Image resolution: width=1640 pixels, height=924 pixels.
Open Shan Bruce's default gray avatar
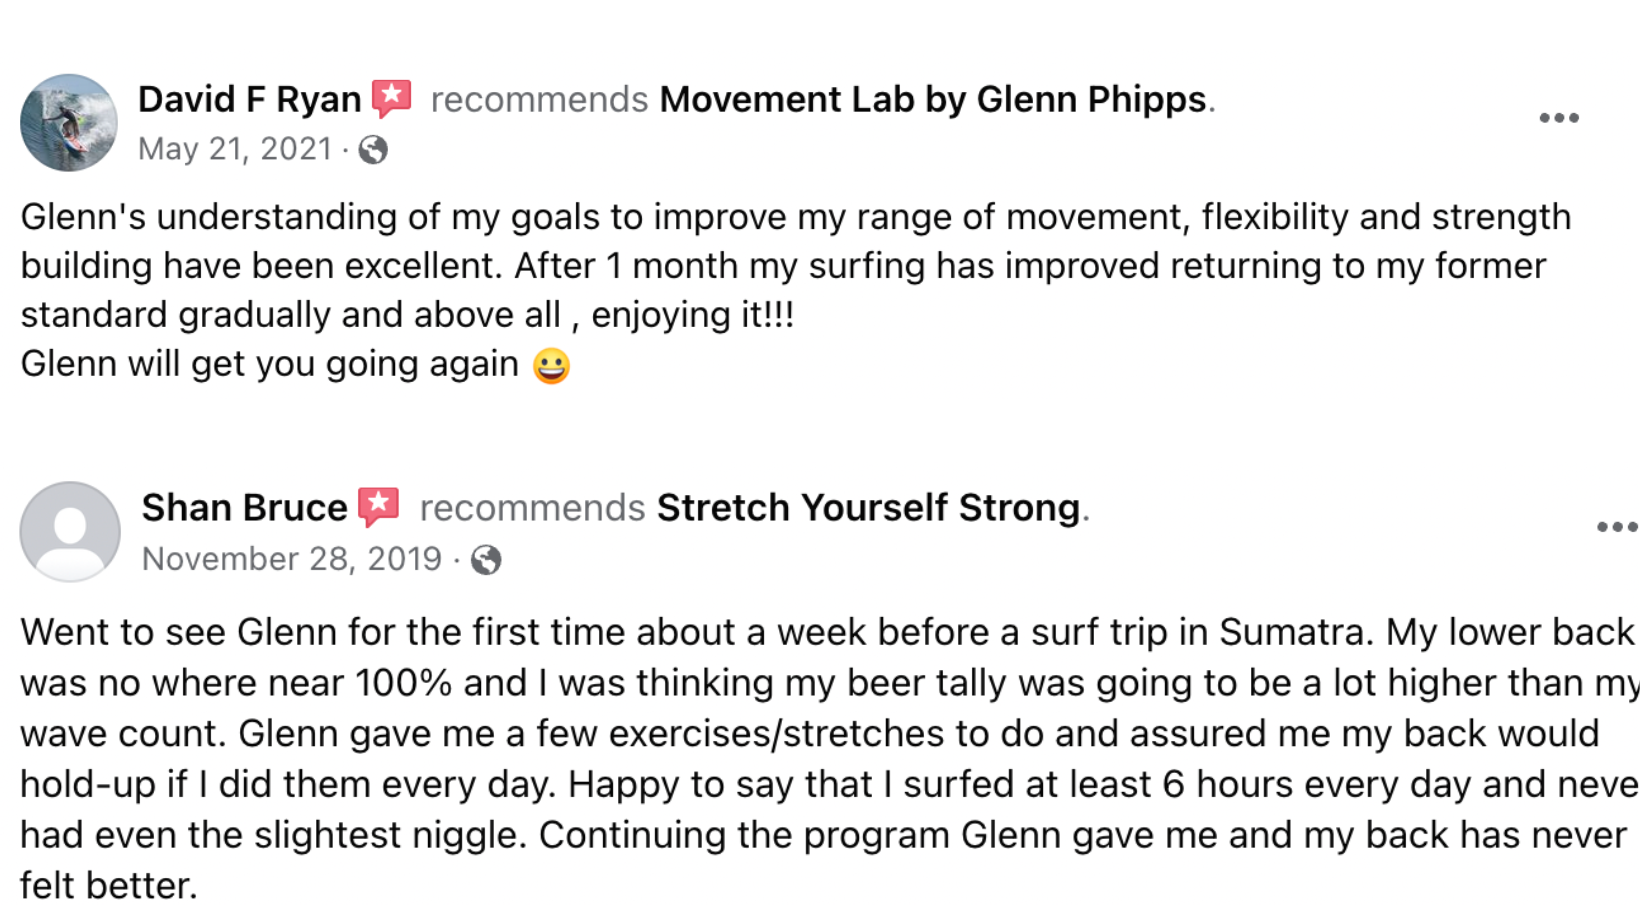pyautogui.click(x=70, y=532)
